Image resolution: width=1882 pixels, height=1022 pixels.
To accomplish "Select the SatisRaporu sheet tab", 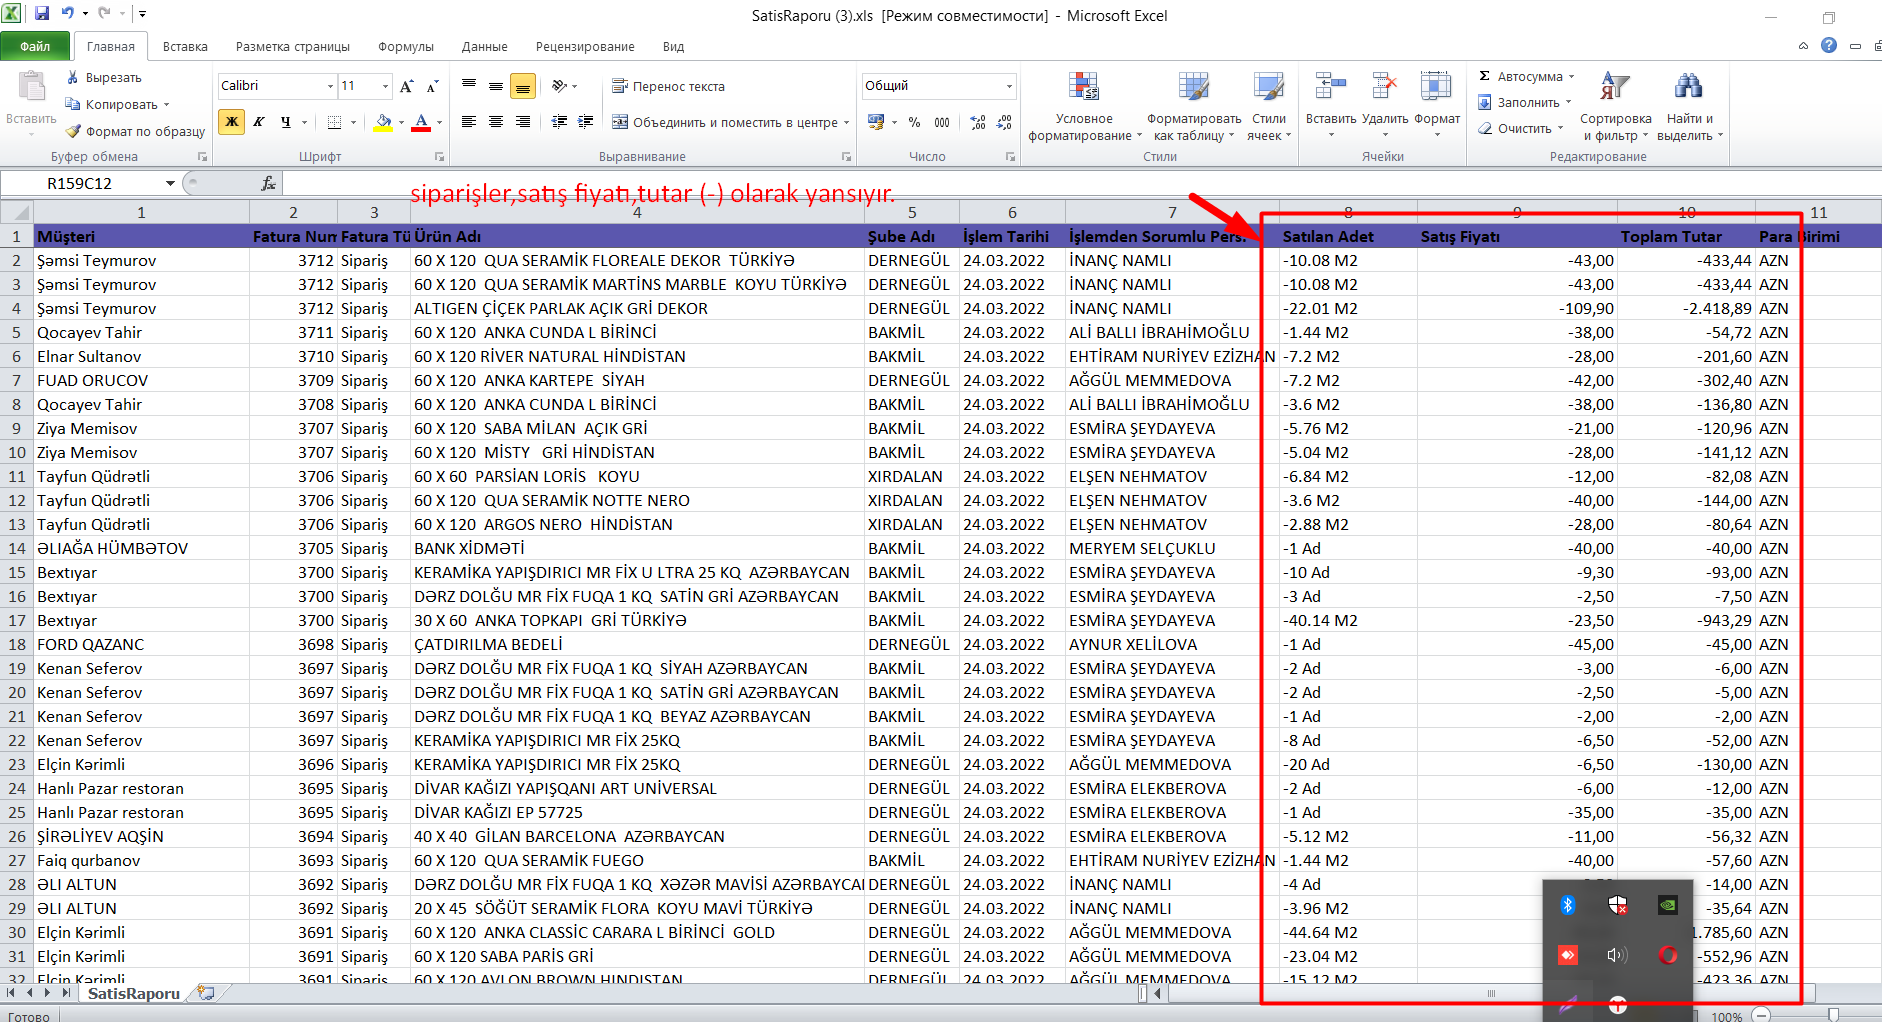I will click(133, 993).
